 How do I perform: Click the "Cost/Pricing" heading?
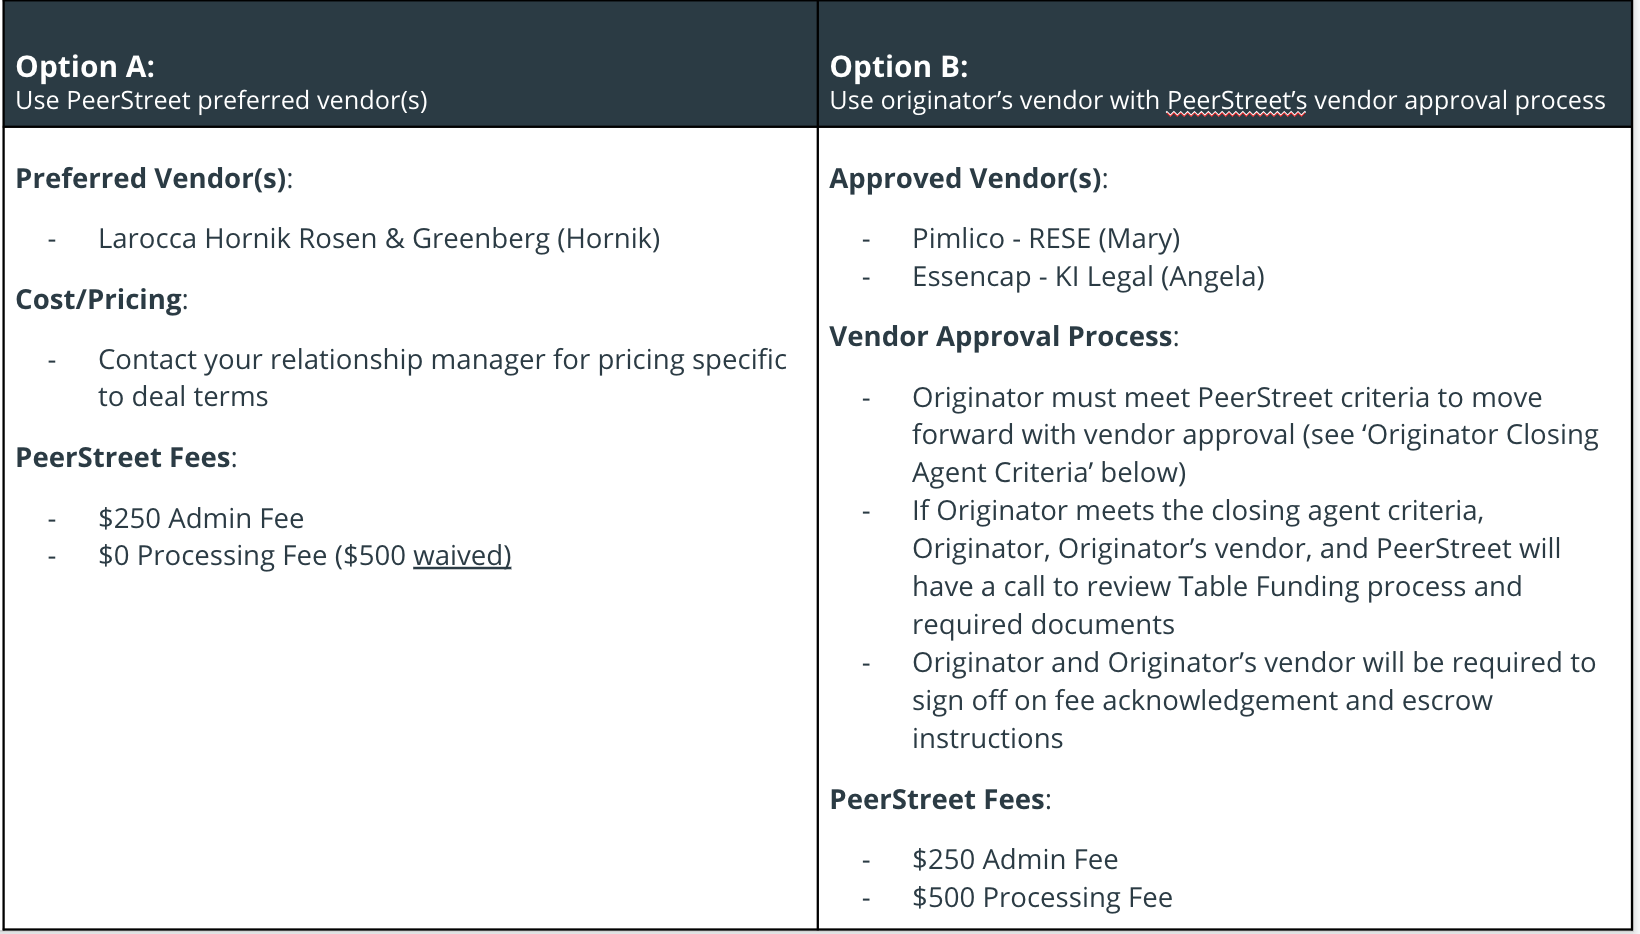tap(99, 300)
